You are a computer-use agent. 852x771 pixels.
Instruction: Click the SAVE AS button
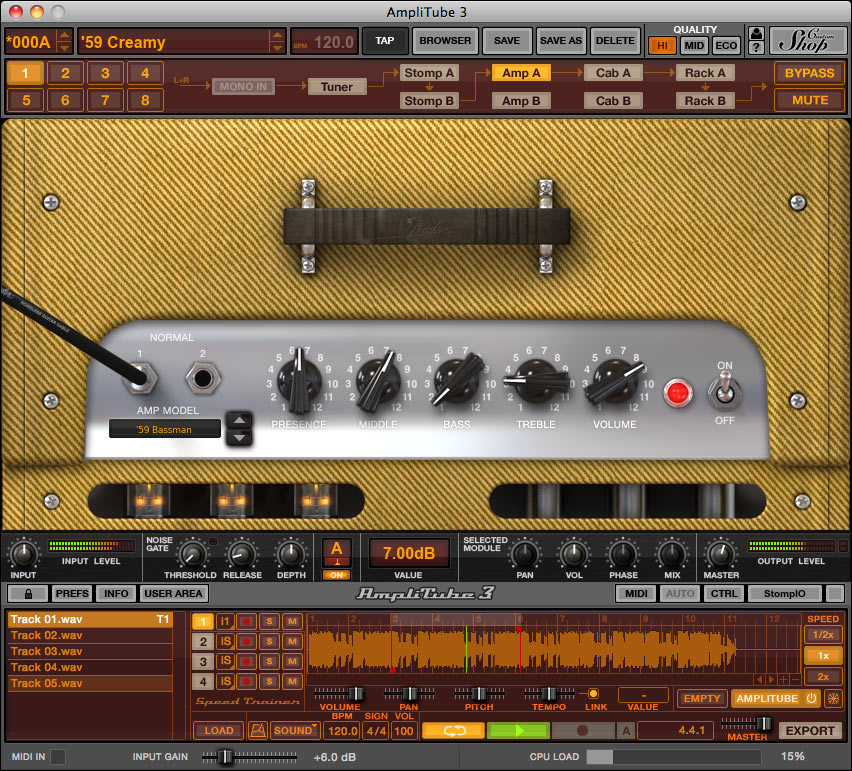click(561, 41)
